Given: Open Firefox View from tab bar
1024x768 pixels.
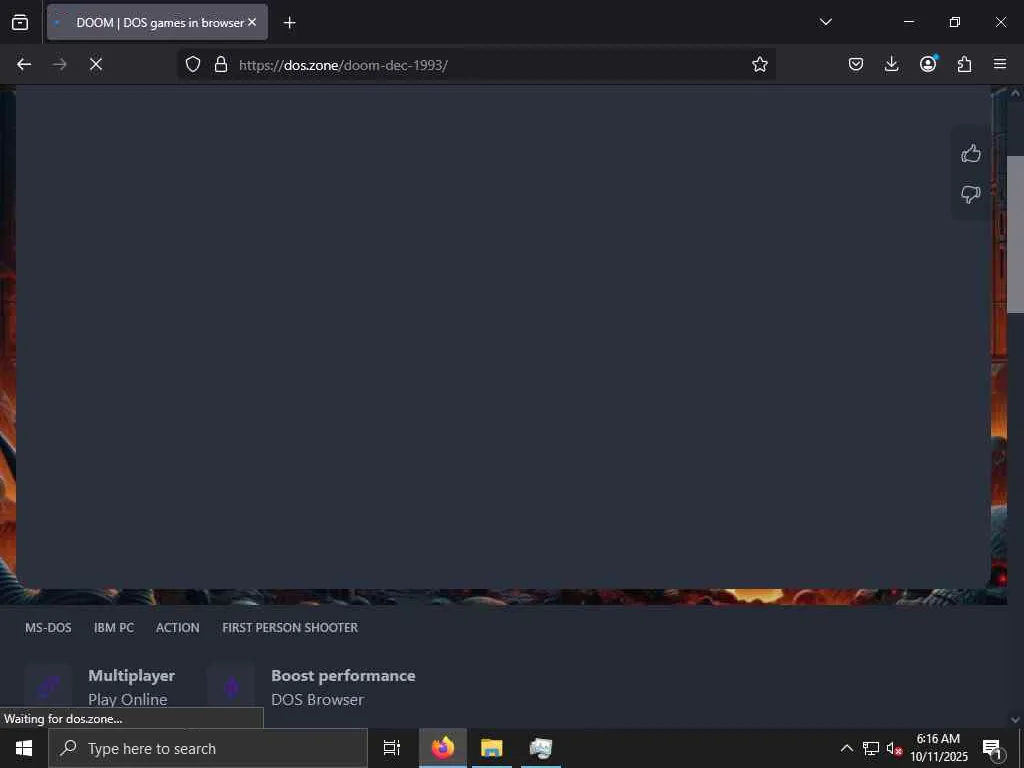Looking at the screenshot, I should (x=20, y=22).
